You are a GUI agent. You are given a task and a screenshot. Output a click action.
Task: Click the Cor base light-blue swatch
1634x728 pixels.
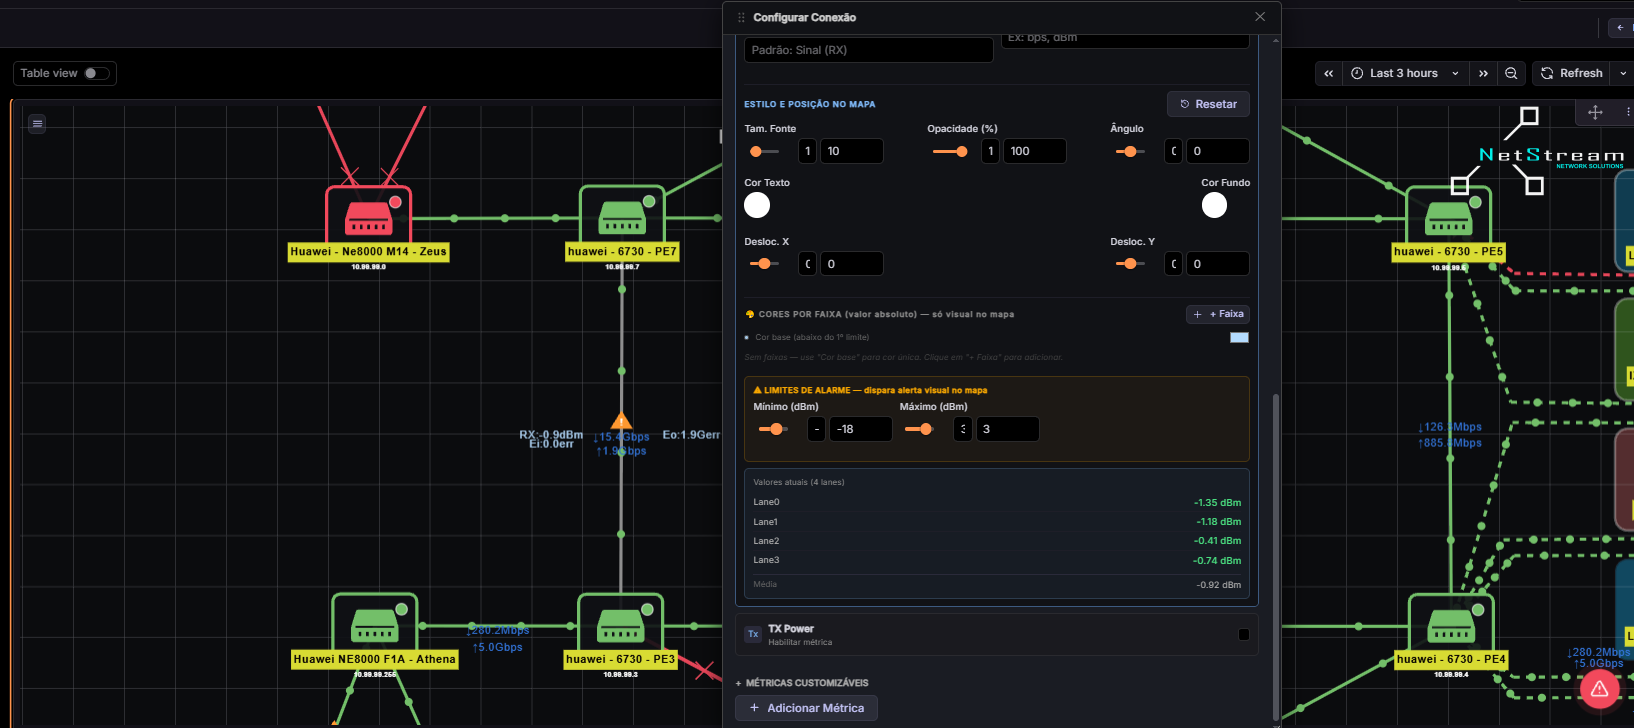pos(1239,338)
